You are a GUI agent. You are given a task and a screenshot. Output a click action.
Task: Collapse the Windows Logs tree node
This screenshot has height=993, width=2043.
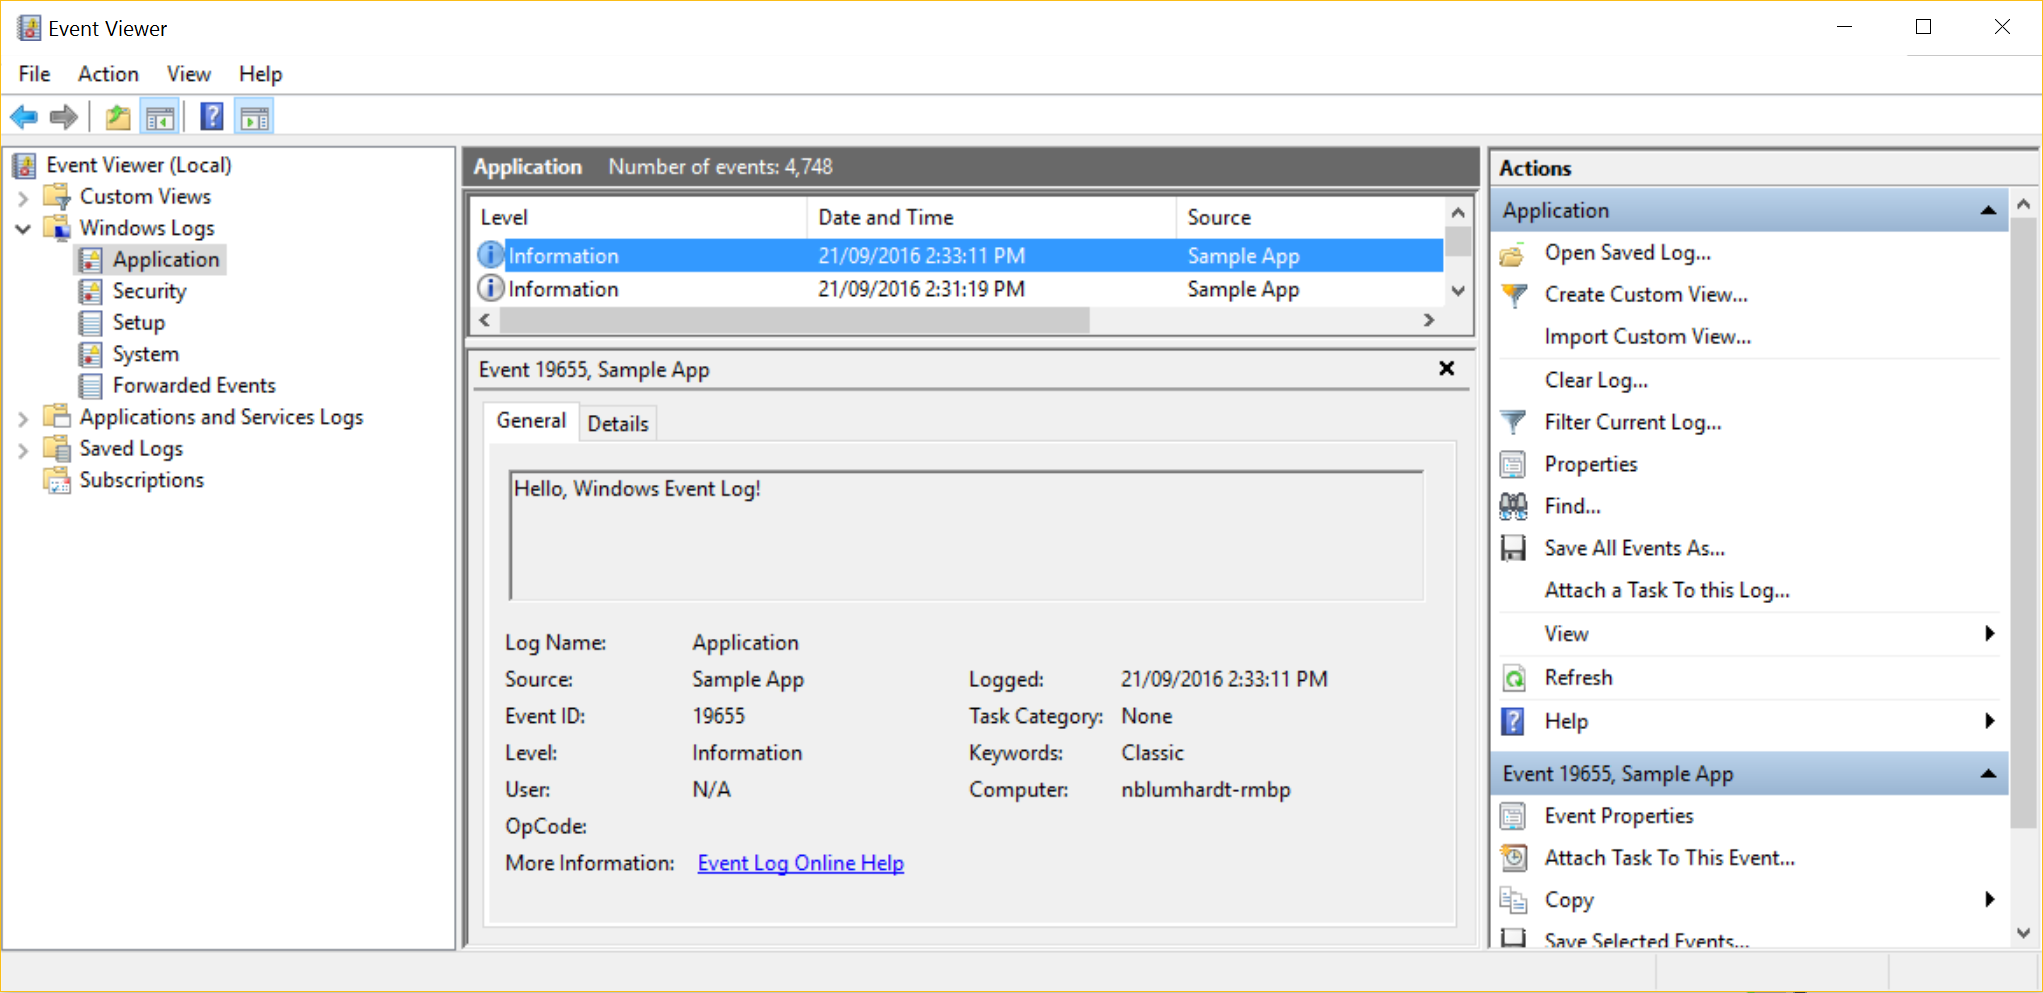(23, 229)
